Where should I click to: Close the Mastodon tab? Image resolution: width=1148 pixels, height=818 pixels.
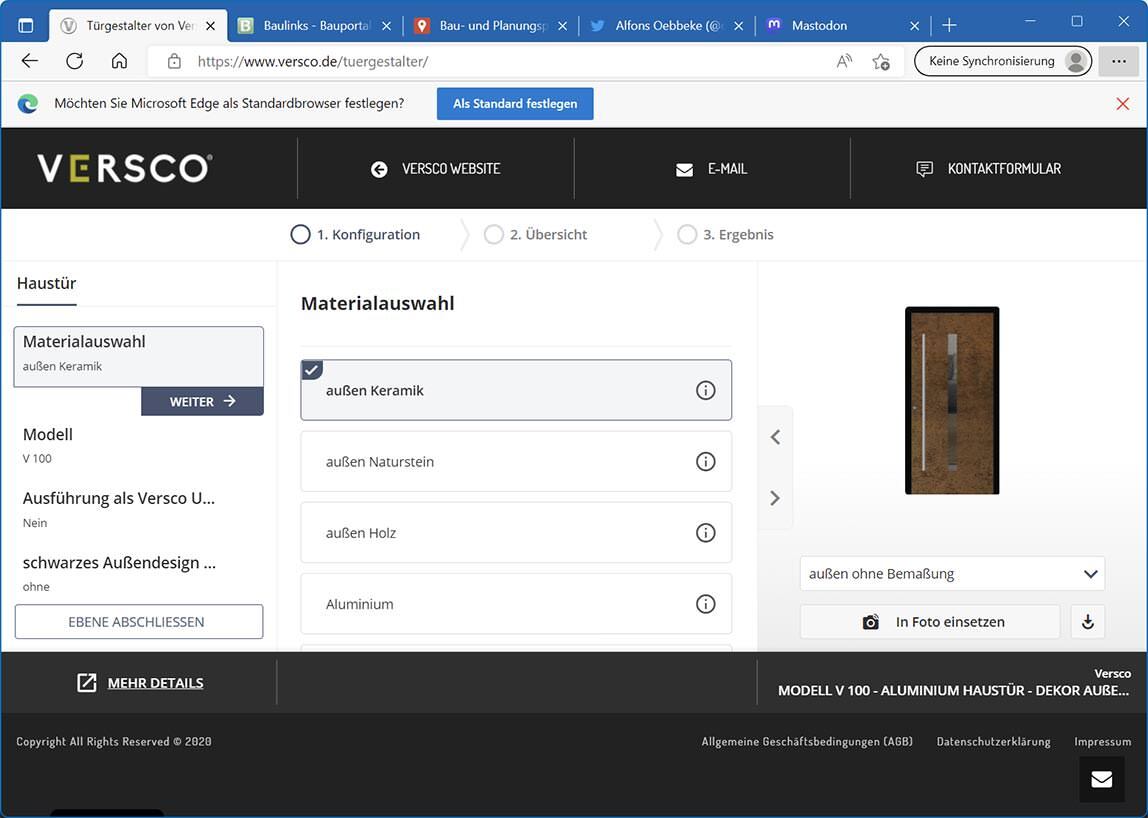pyautogui.click(x=914, y=26)
